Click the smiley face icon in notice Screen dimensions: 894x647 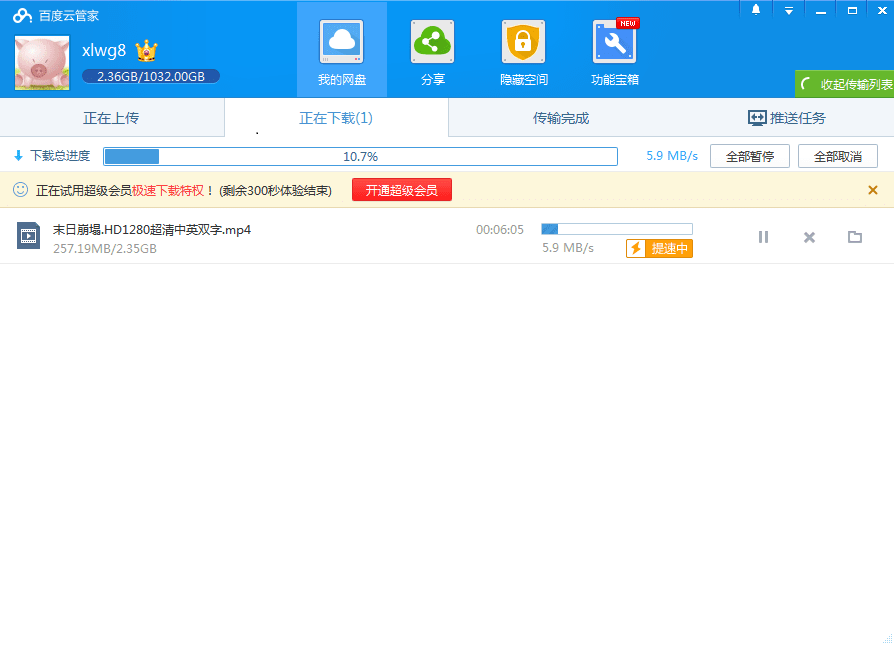click(21, 190)
